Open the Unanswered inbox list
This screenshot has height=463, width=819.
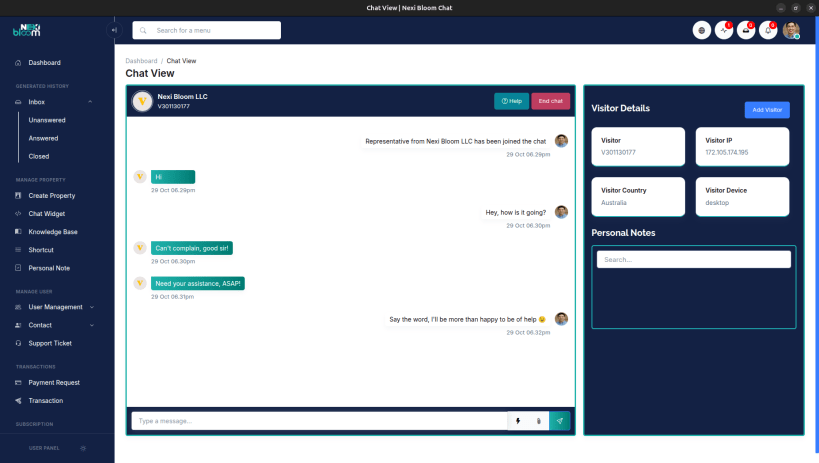[x=47, y=120]
